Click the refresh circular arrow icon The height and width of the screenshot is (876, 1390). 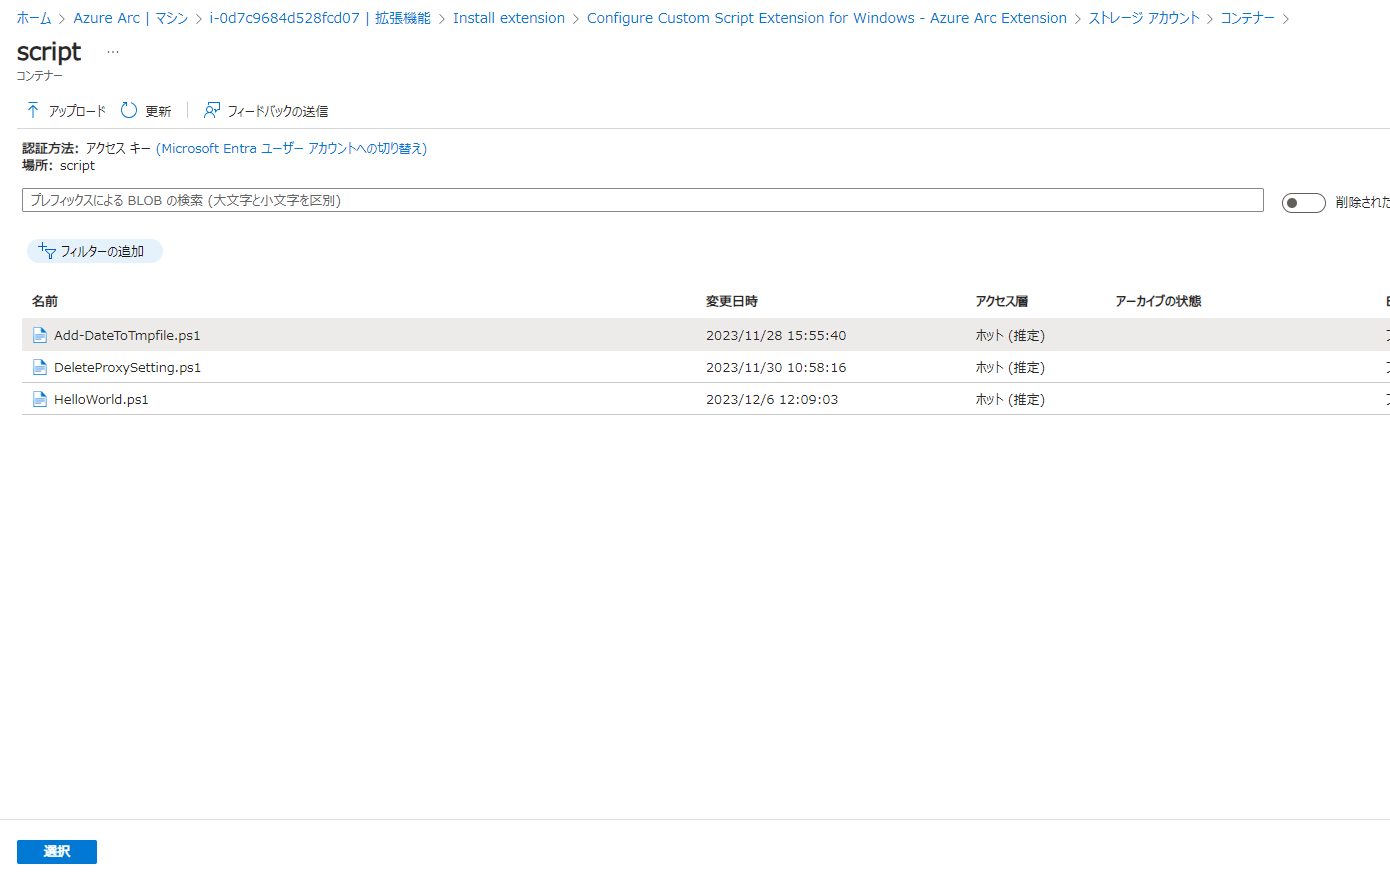129,110
